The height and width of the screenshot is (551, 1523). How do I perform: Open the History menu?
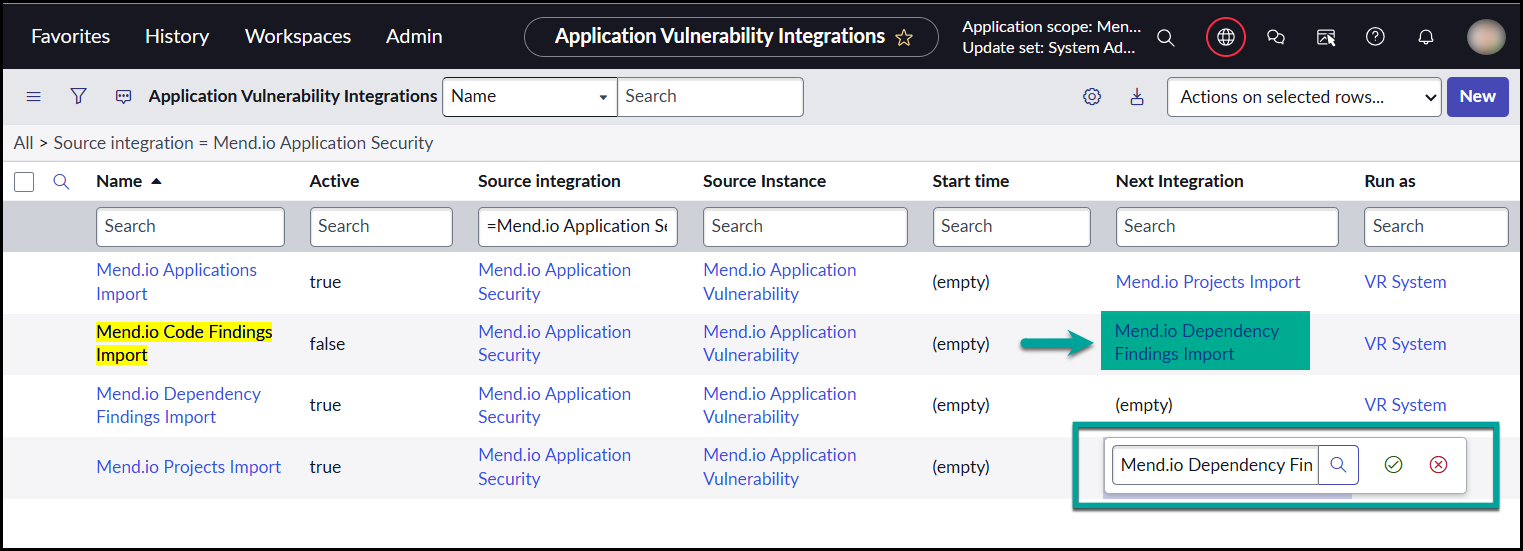[176, 36]
